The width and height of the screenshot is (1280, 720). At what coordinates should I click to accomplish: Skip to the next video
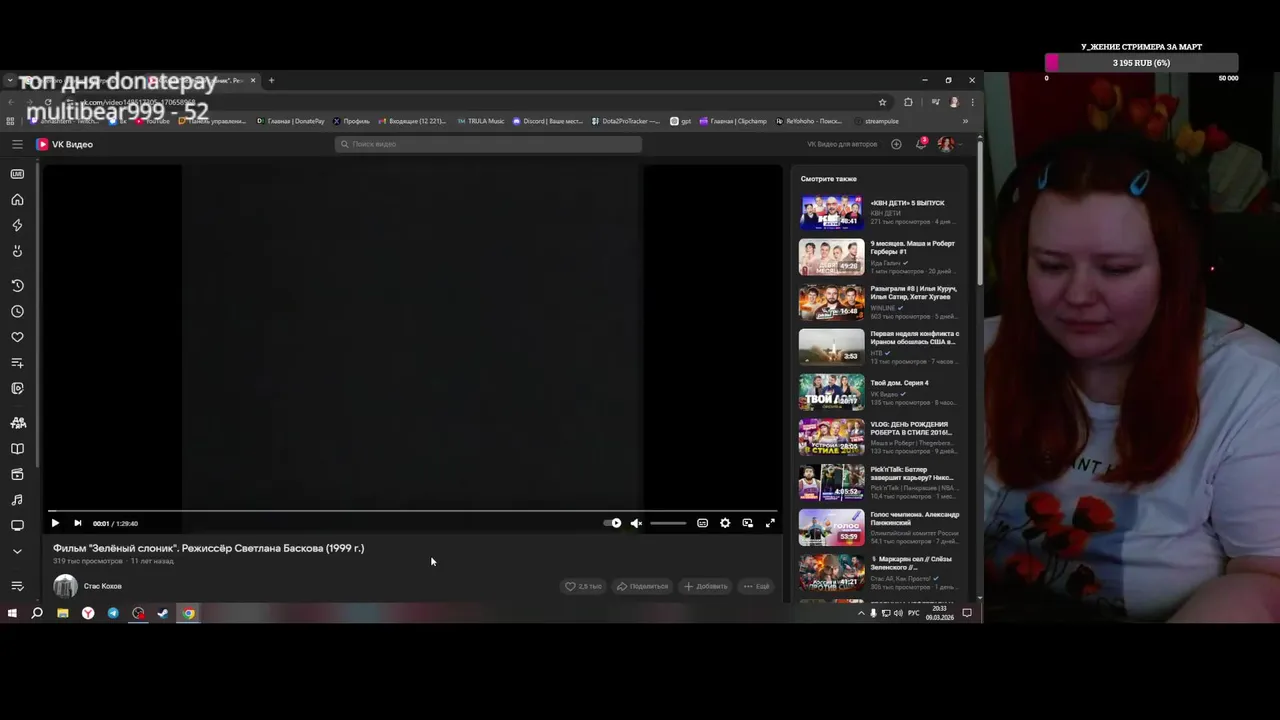click(77, 523)
